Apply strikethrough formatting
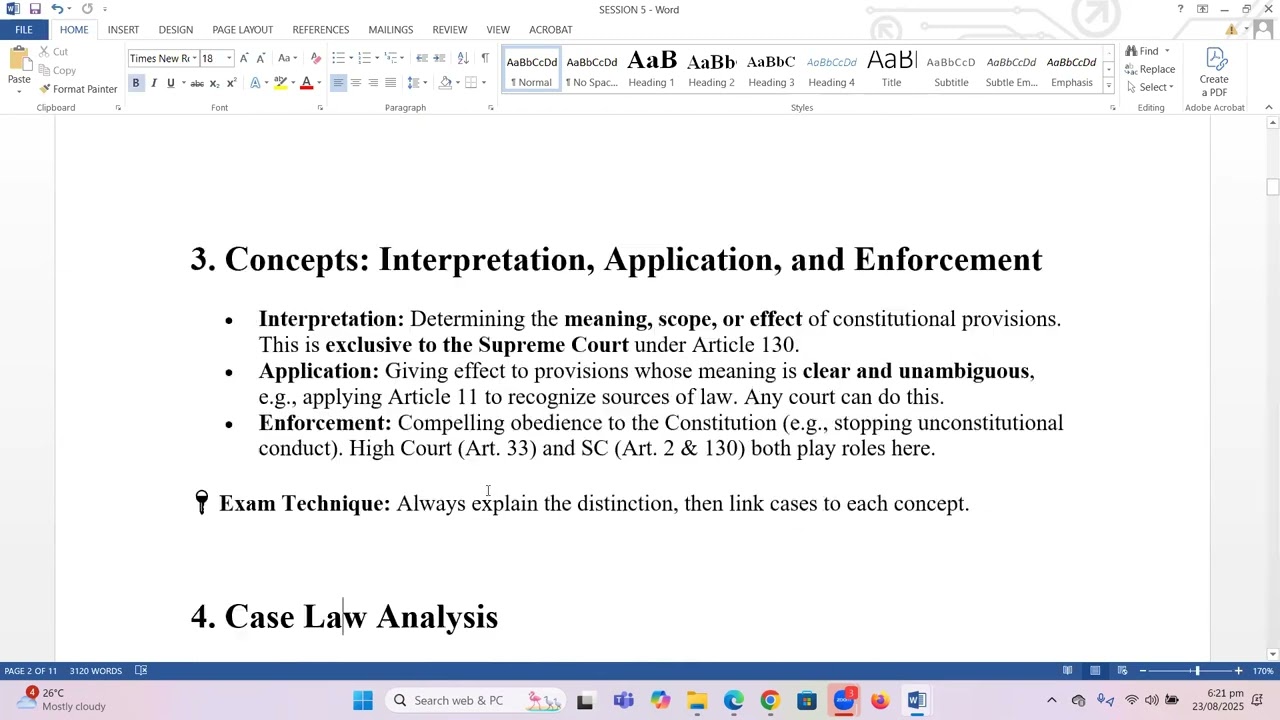 tap(197, 83)
